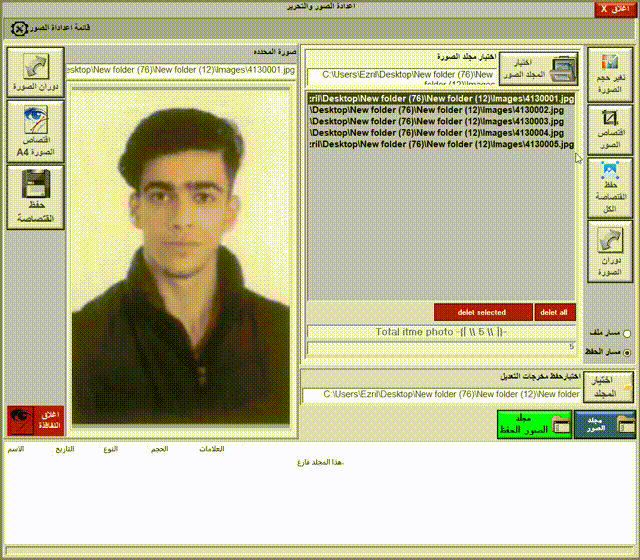Click the floppy disk save crop button
Viewport: 640px width, 560px height.
[x=36, y=196]
